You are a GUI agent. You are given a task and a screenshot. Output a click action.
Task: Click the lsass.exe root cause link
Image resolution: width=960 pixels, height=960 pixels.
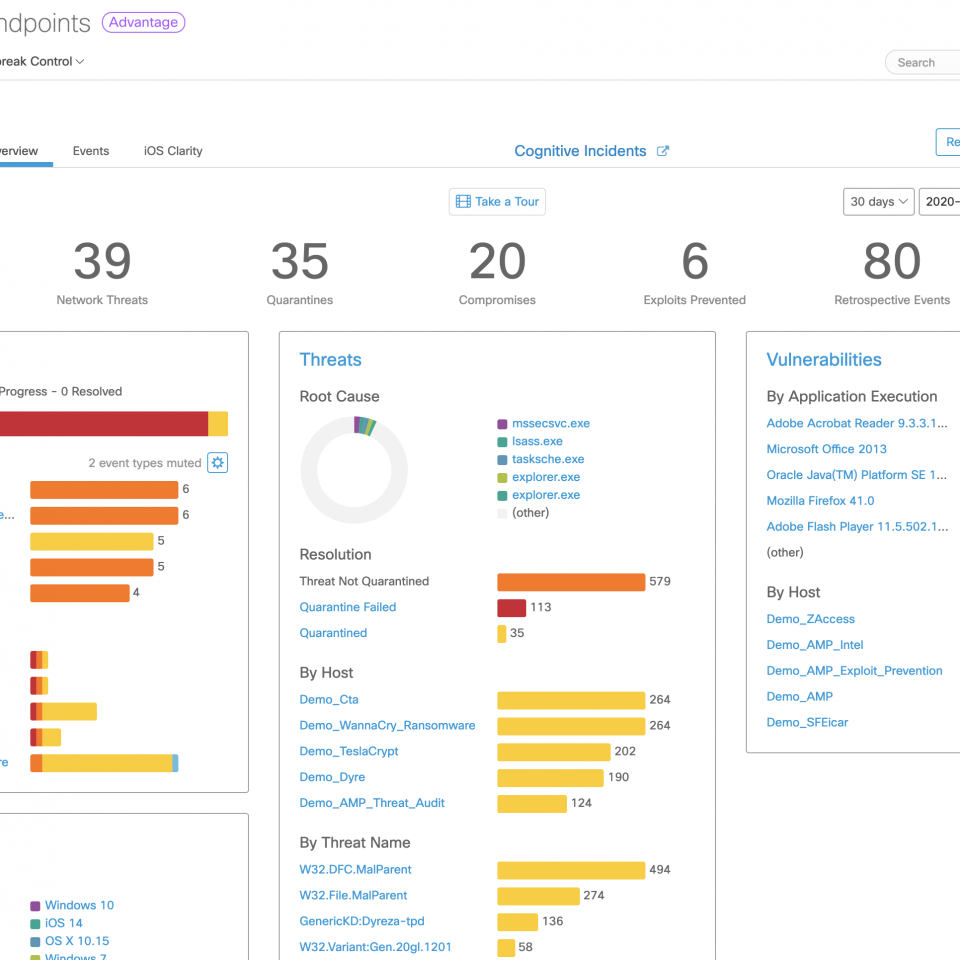pyautogui.click(x=537, y=441)
